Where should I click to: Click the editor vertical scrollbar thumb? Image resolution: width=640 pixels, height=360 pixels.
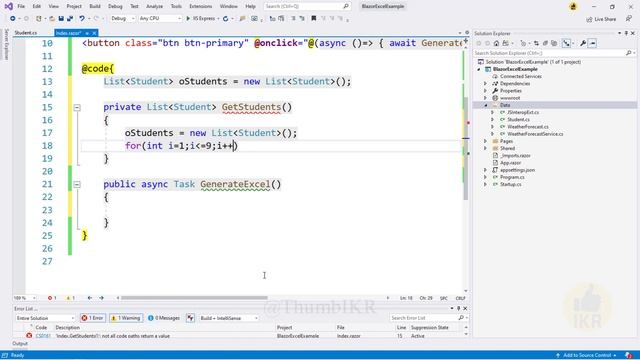466,149
